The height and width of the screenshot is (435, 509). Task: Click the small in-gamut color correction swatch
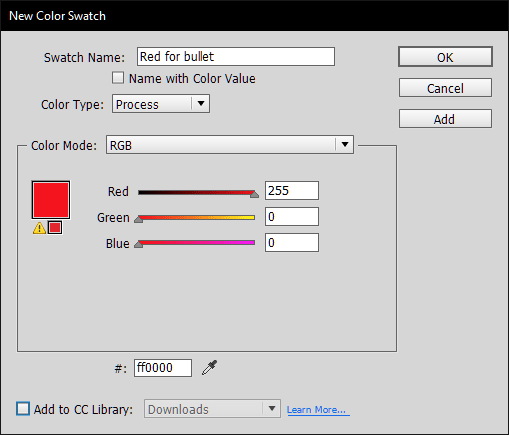click(55, 228)
